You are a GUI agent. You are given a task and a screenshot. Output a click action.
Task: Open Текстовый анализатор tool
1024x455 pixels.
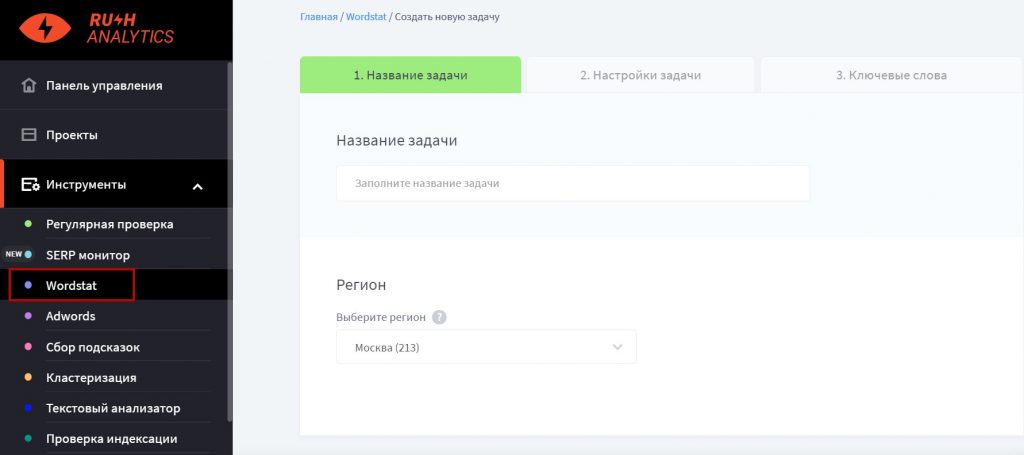coord(113,409)
